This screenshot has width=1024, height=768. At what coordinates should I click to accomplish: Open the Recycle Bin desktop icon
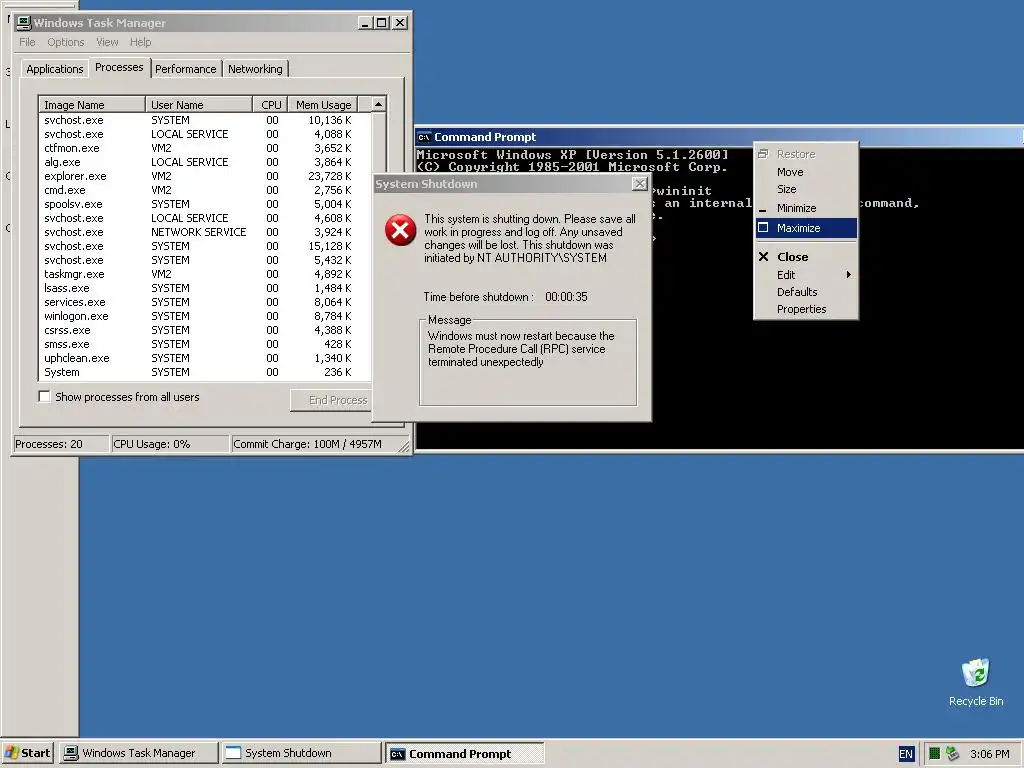coord(976,682)
